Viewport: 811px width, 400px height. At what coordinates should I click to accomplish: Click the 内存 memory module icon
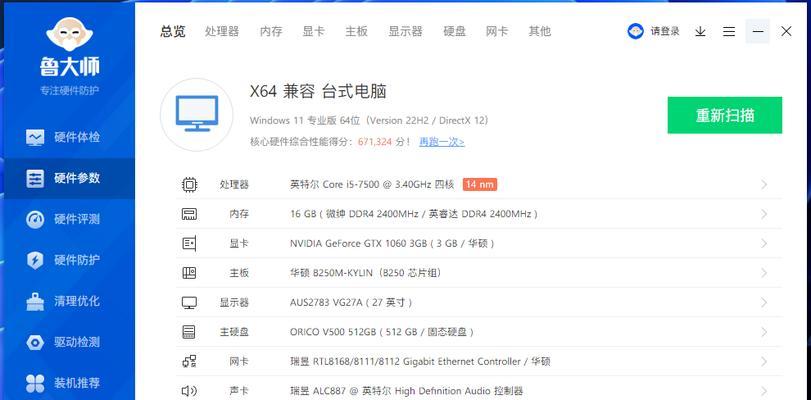[x=189, y=214]
